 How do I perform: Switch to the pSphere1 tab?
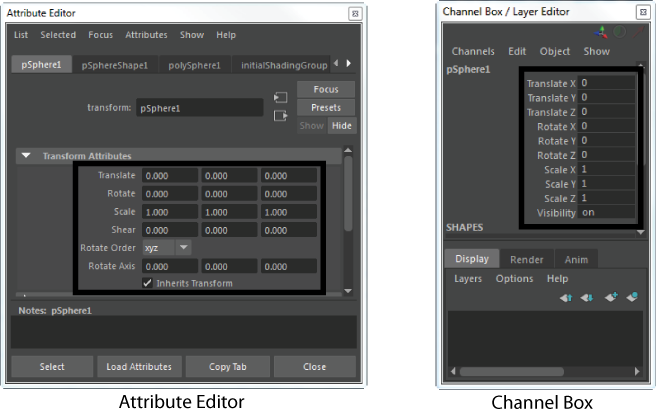(x=41, y=65)
